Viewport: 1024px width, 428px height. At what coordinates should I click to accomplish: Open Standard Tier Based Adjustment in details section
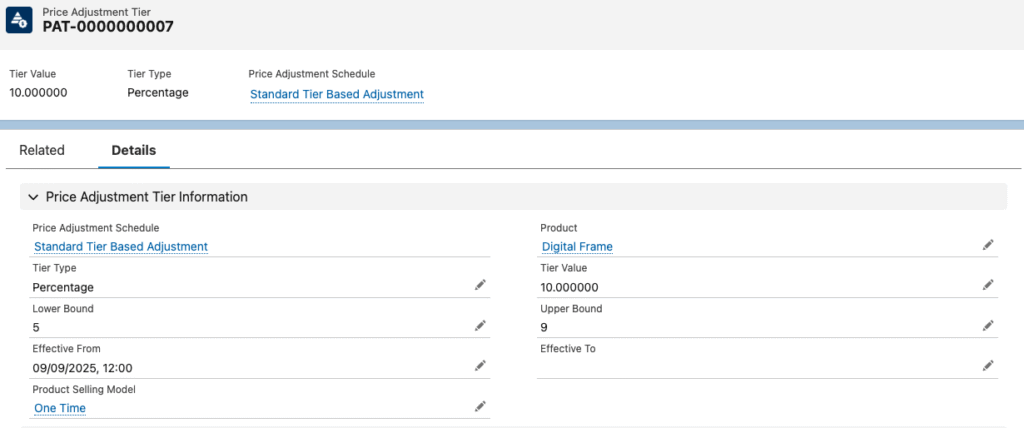coord(121,246)
